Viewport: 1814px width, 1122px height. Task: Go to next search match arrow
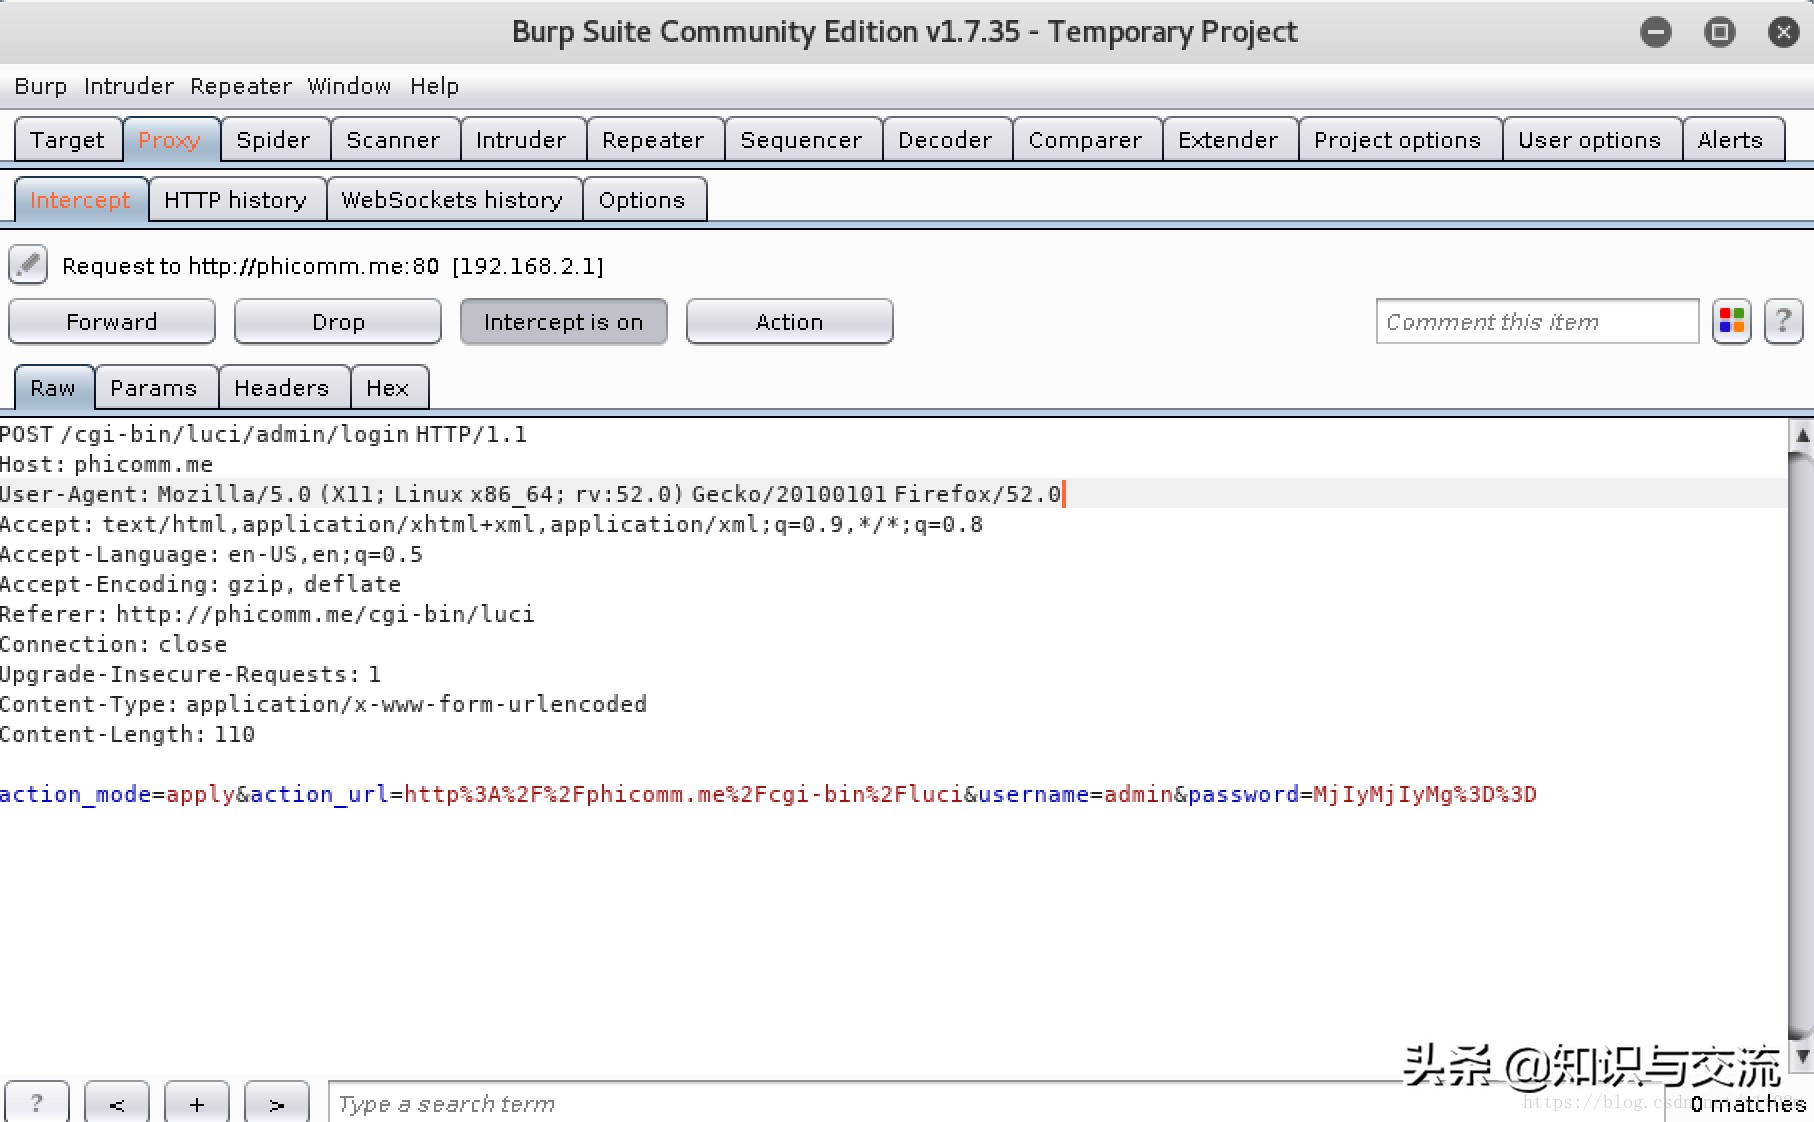coord(277,1103)
